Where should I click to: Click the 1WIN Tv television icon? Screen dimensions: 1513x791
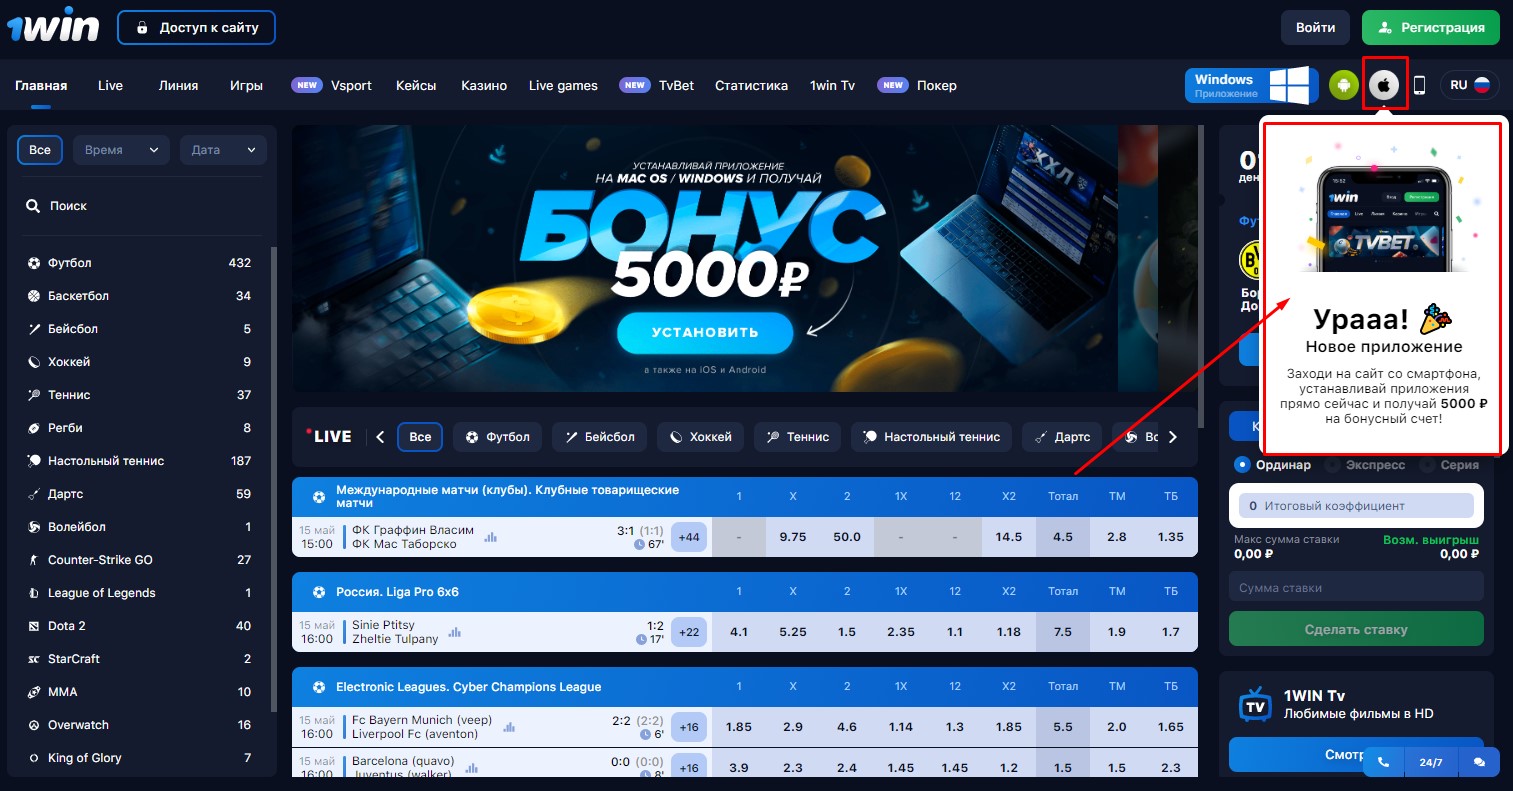[1252, 703]
